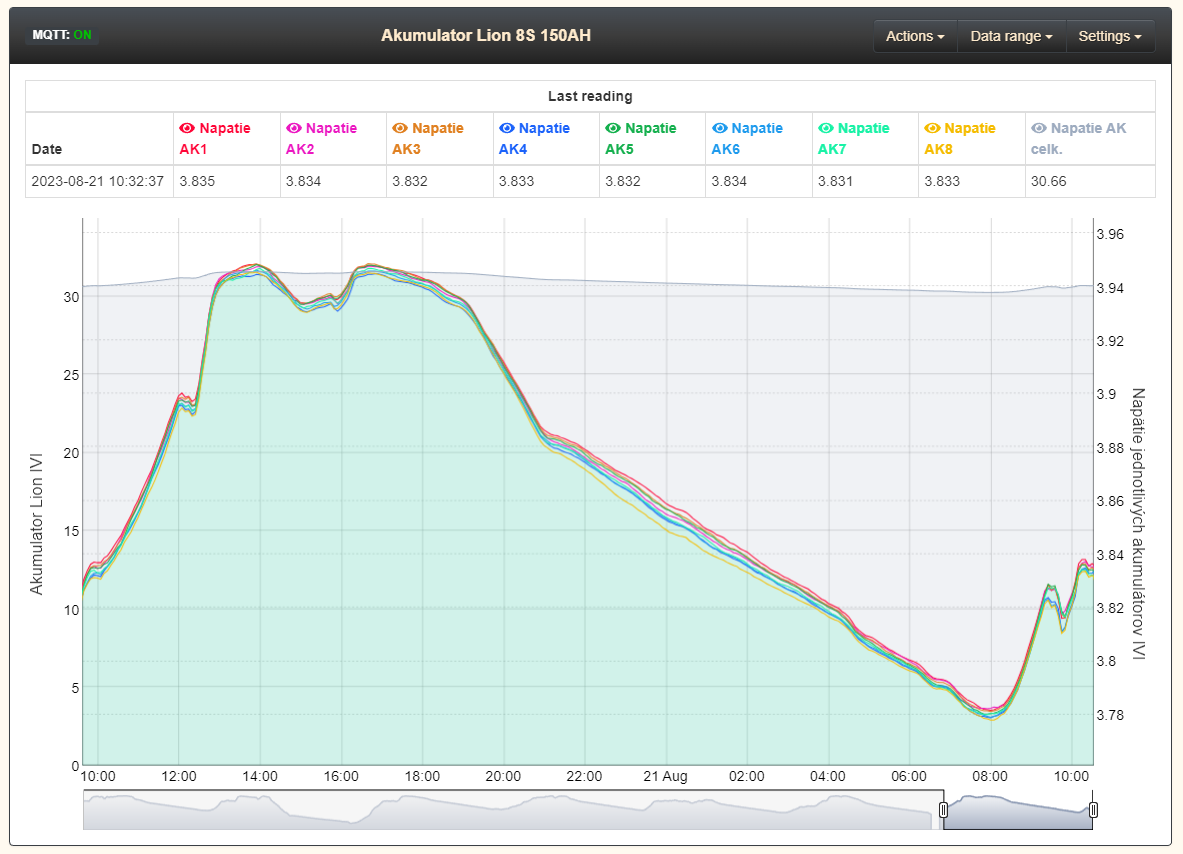Click the MQTT: ON status badge

click(62, 35)
